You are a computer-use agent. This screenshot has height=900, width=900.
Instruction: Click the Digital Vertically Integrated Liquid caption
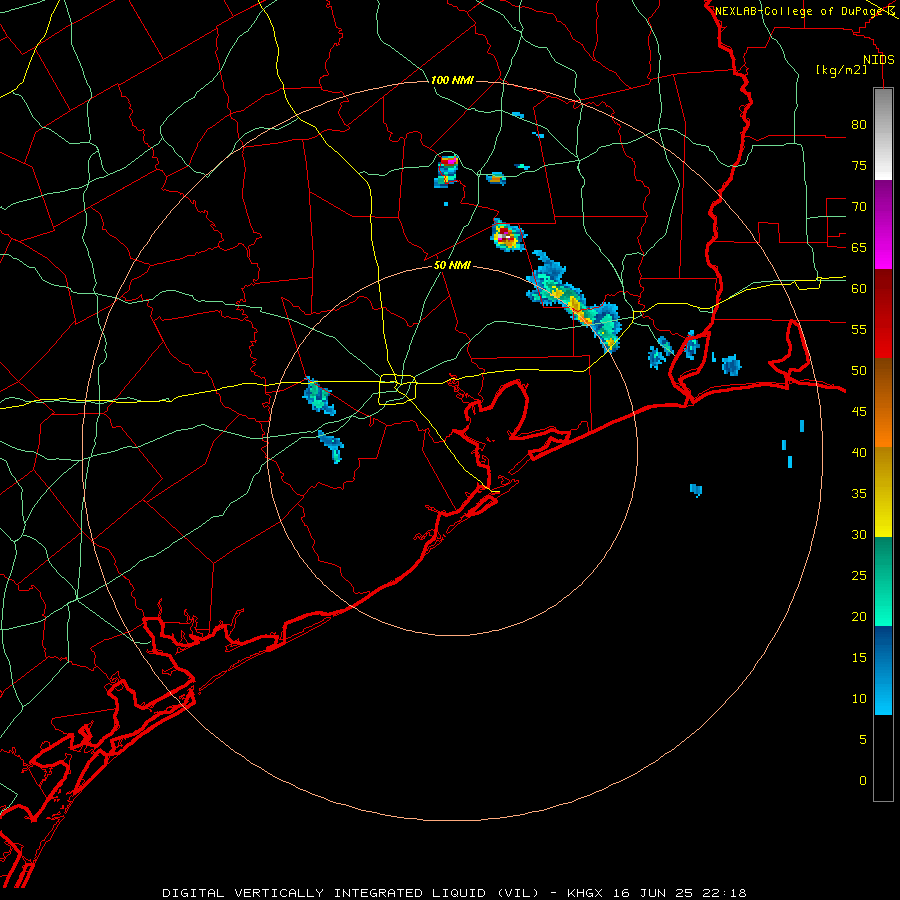coord(351,893)
